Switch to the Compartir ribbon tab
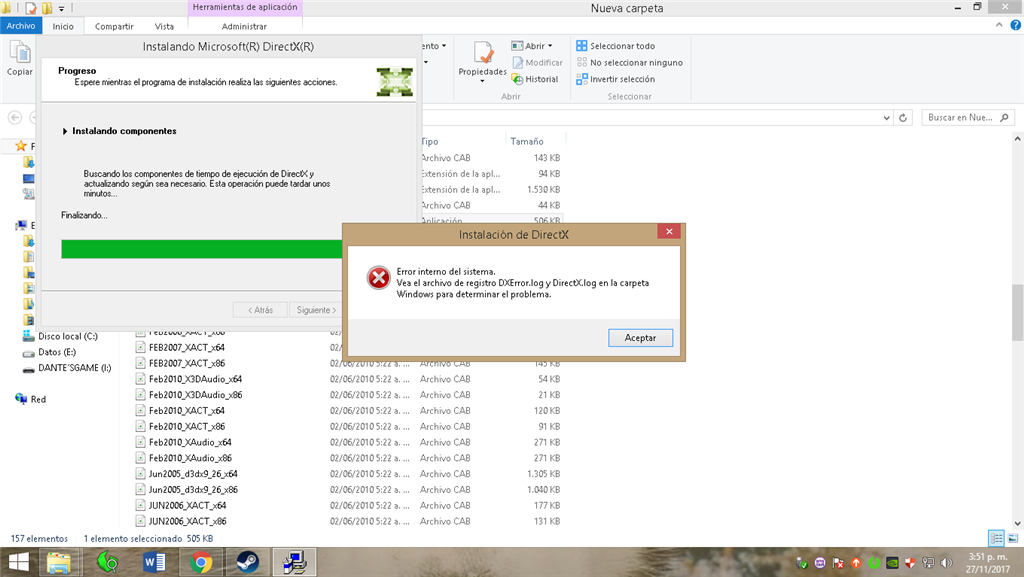Screen dimensions: 1024x577 (x=114, y=26)
